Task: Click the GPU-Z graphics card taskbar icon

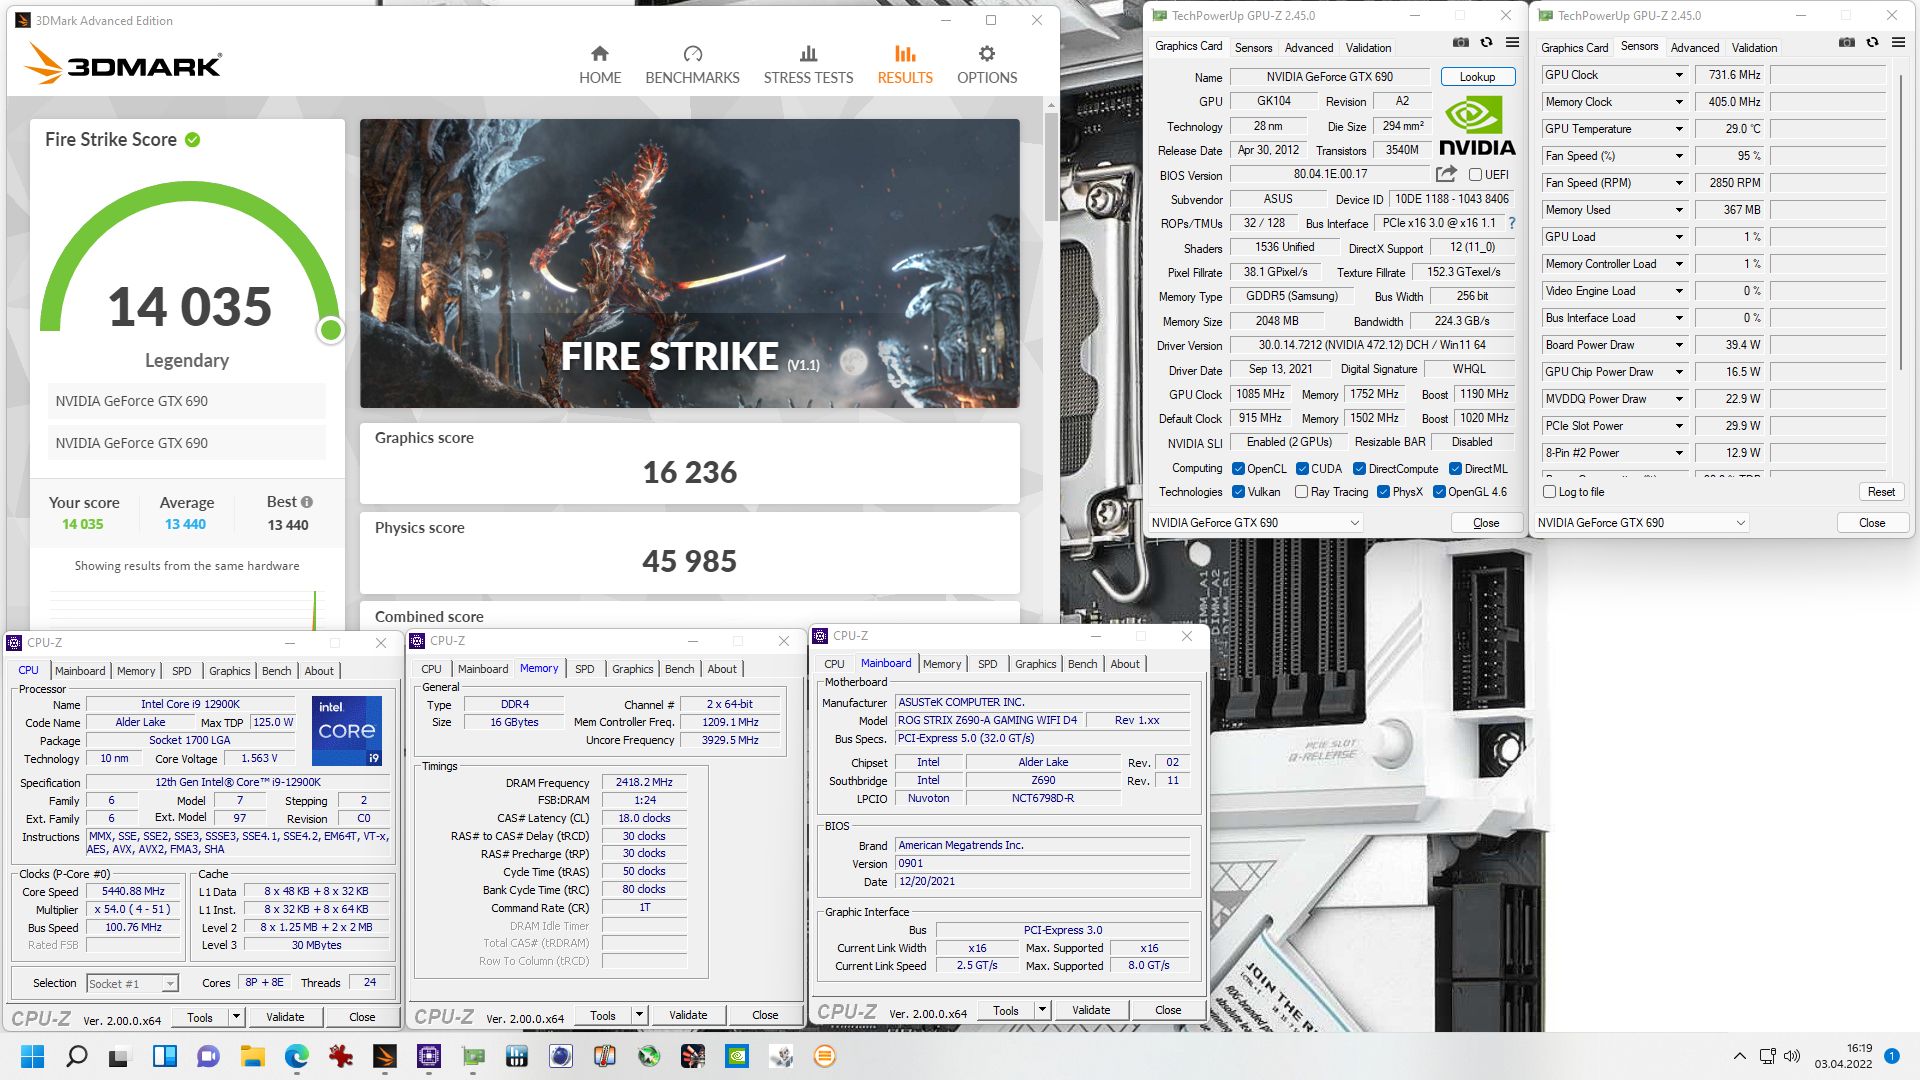Action: pos(473,1056)
